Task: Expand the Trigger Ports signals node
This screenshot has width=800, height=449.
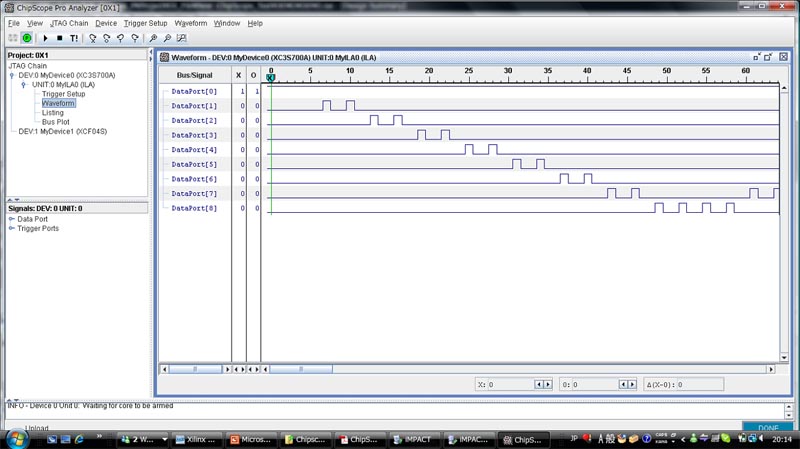Action: point(11,228)
